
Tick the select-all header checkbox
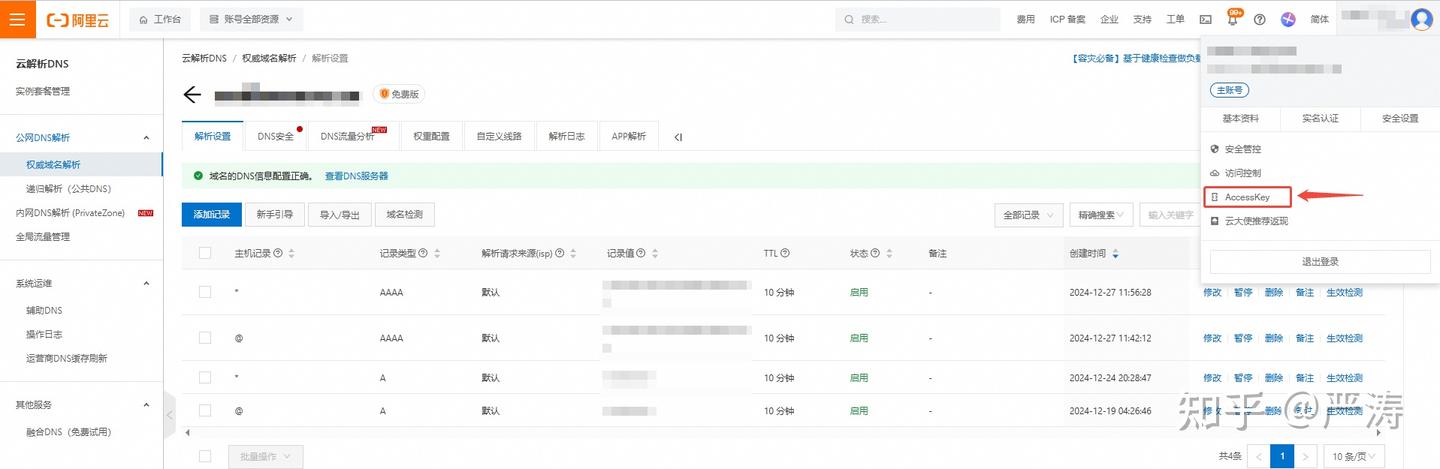205,254
